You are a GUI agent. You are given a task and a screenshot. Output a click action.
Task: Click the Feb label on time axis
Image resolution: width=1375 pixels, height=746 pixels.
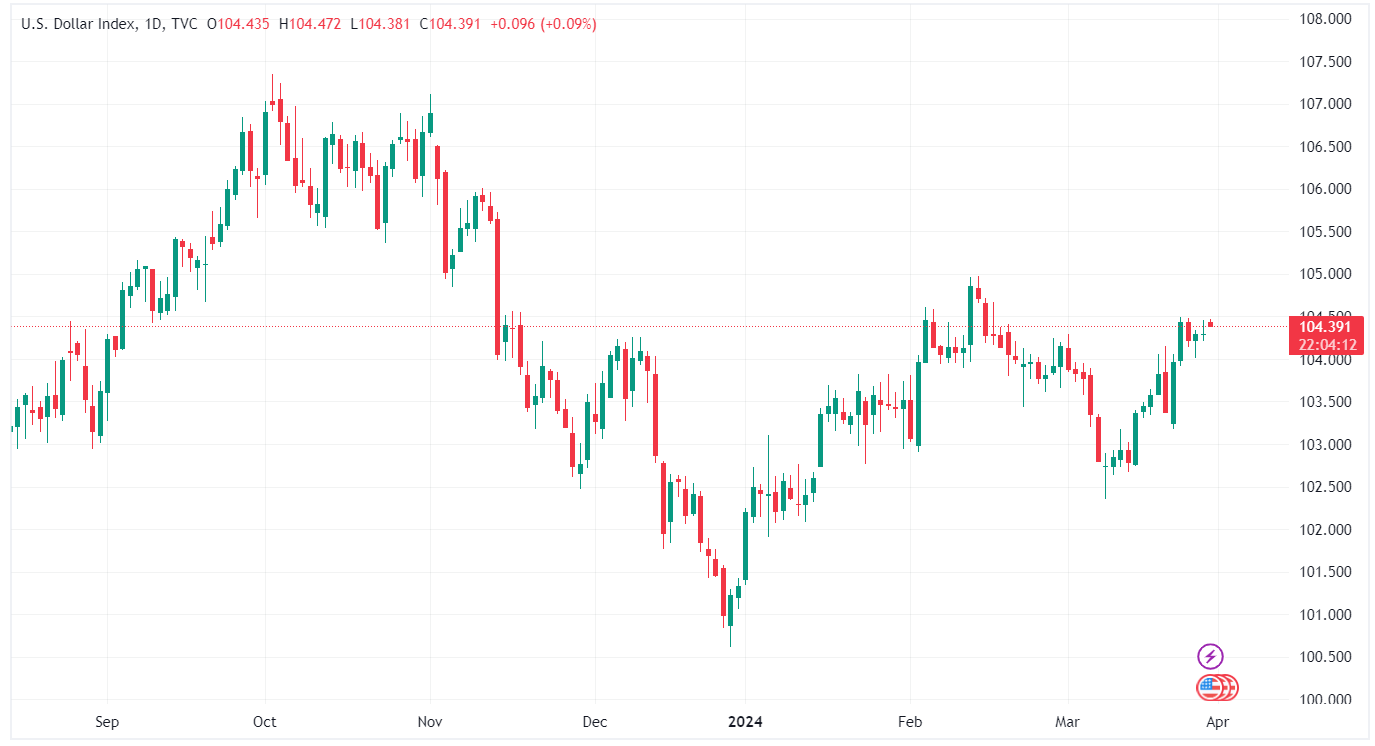pos(910,722)
